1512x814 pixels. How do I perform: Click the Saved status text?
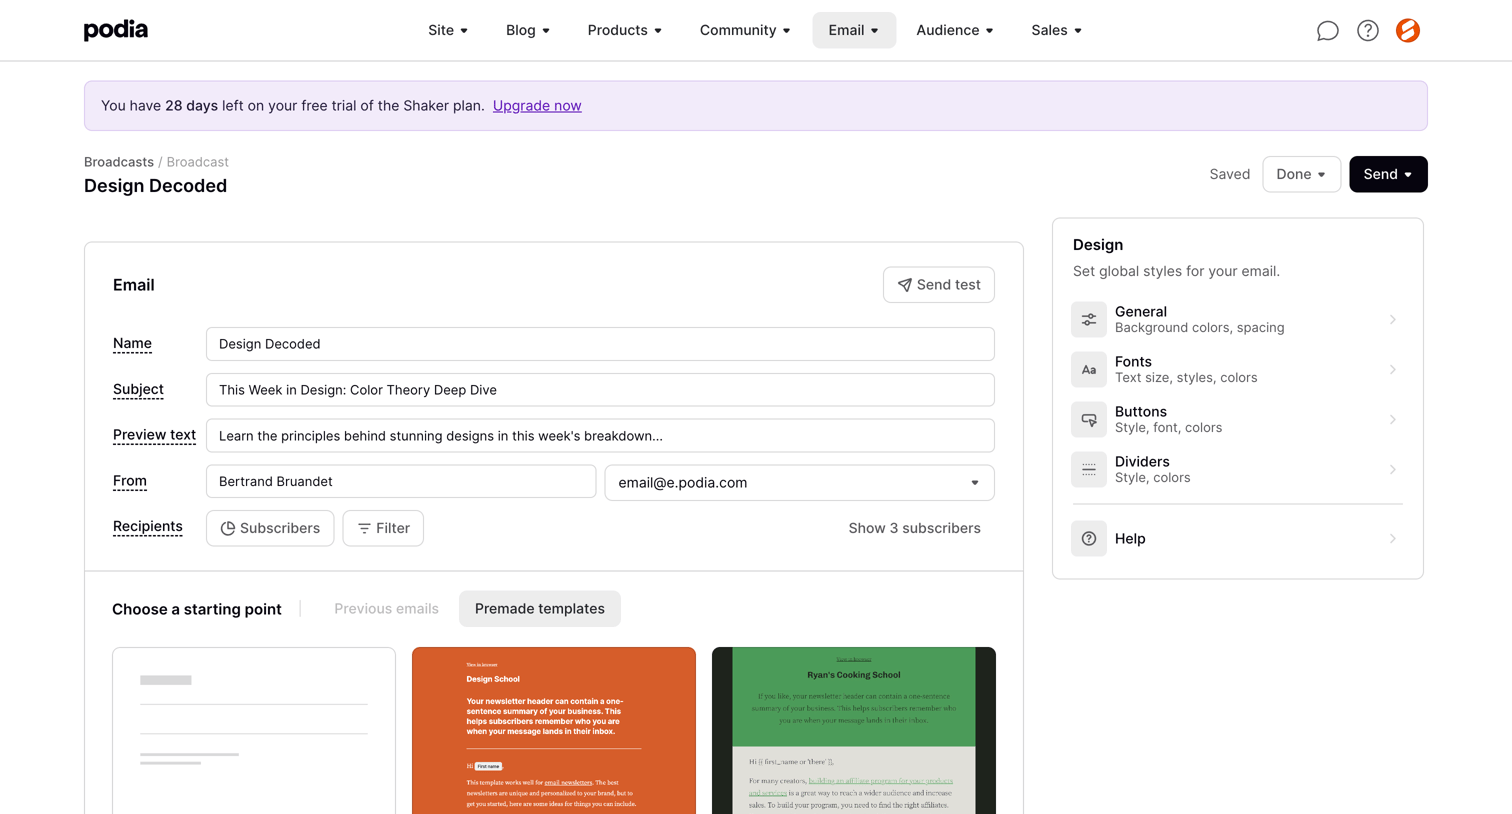click(1230, 174)
